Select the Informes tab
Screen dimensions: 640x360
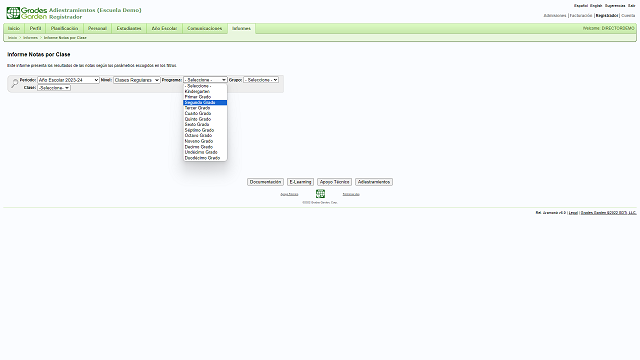tap(241, 29)
